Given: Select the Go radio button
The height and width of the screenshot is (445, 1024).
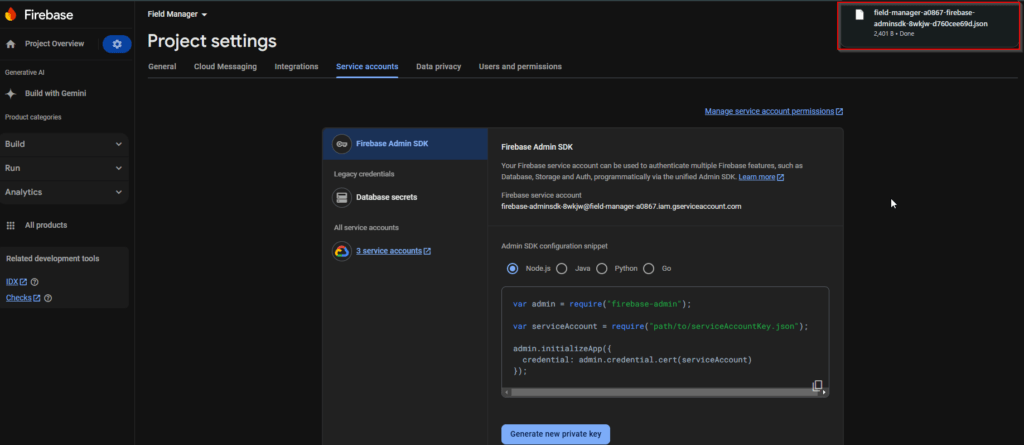Looking at the screenshot, I should point(648,269).
